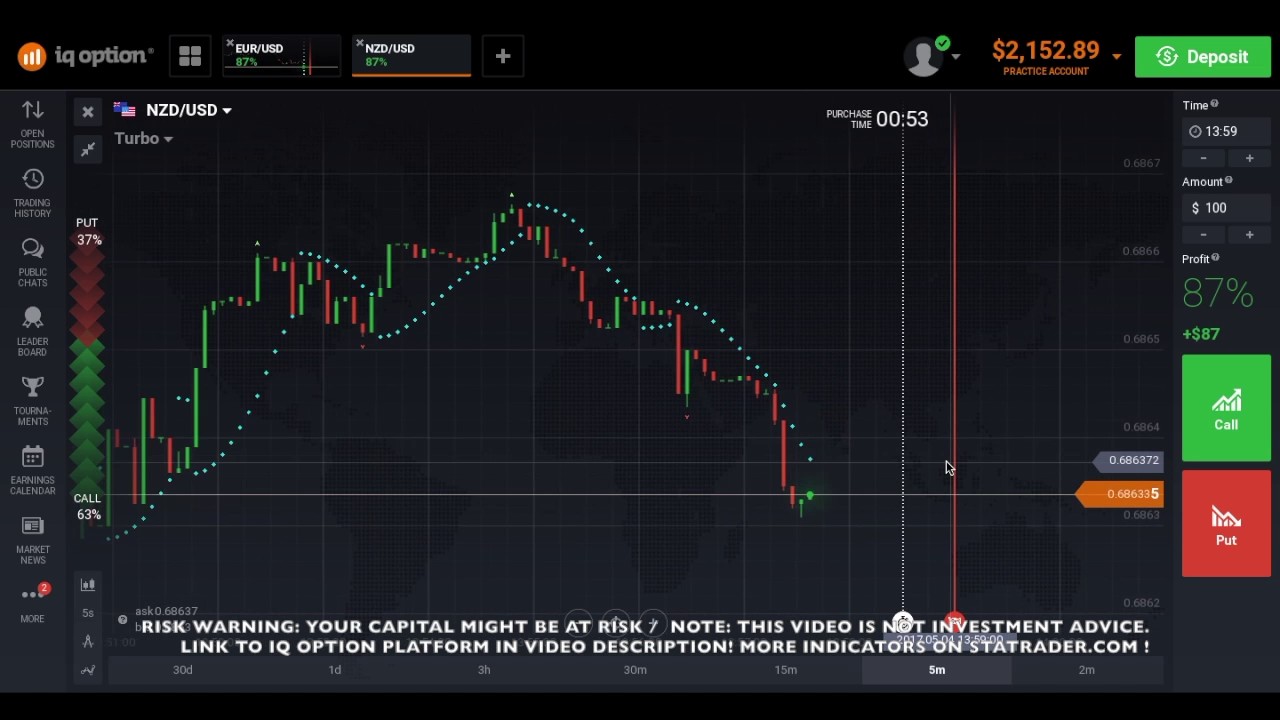The height and width of the screenshot is (720, 1280).
Task: Click the IQ Option logo
Action: [x=85, y=56]
